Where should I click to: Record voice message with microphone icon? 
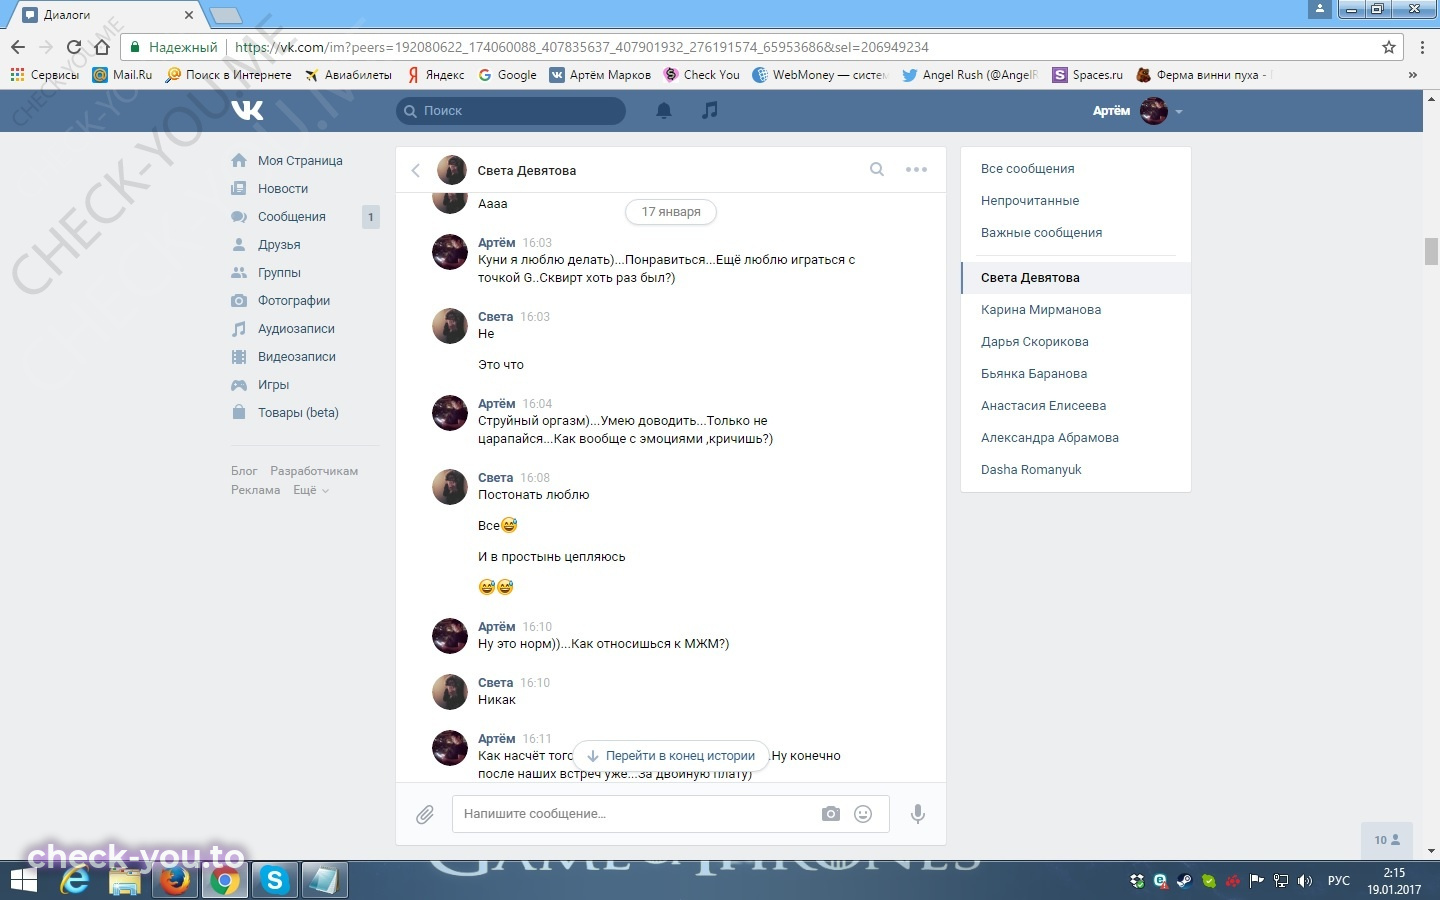(917, 814)
